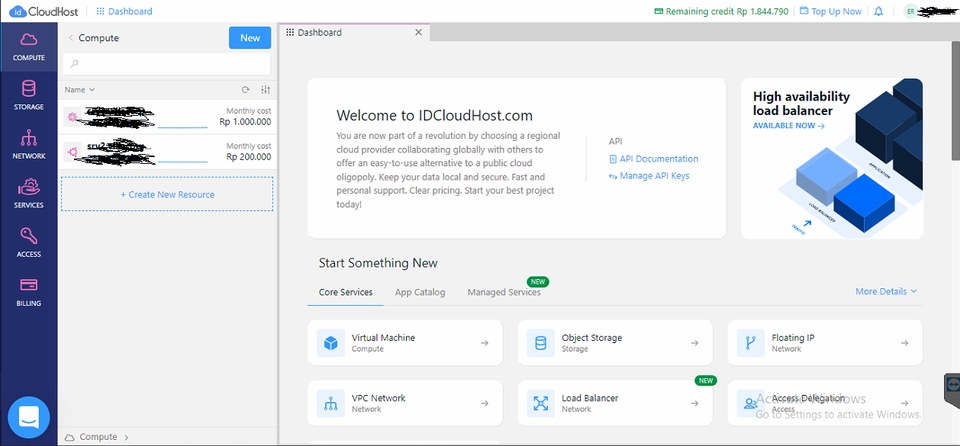
Task: Open the Storage section in sidebar
Action: click(x=29, y=96)
